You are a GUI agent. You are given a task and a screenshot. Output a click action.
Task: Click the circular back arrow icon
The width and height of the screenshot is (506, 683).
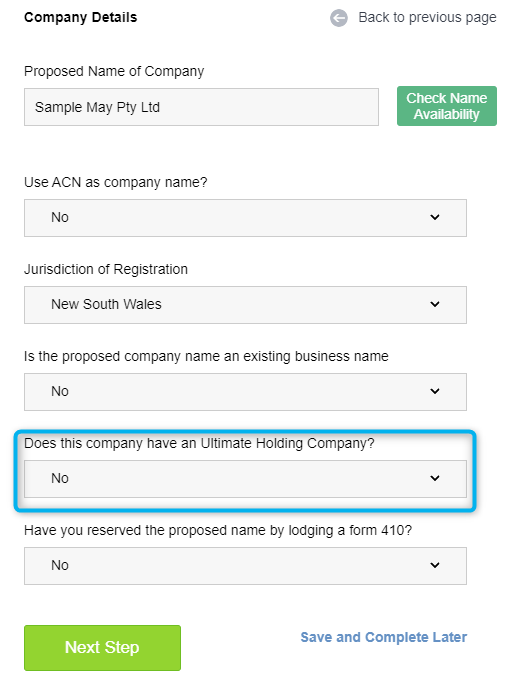[x=338, y=18]
